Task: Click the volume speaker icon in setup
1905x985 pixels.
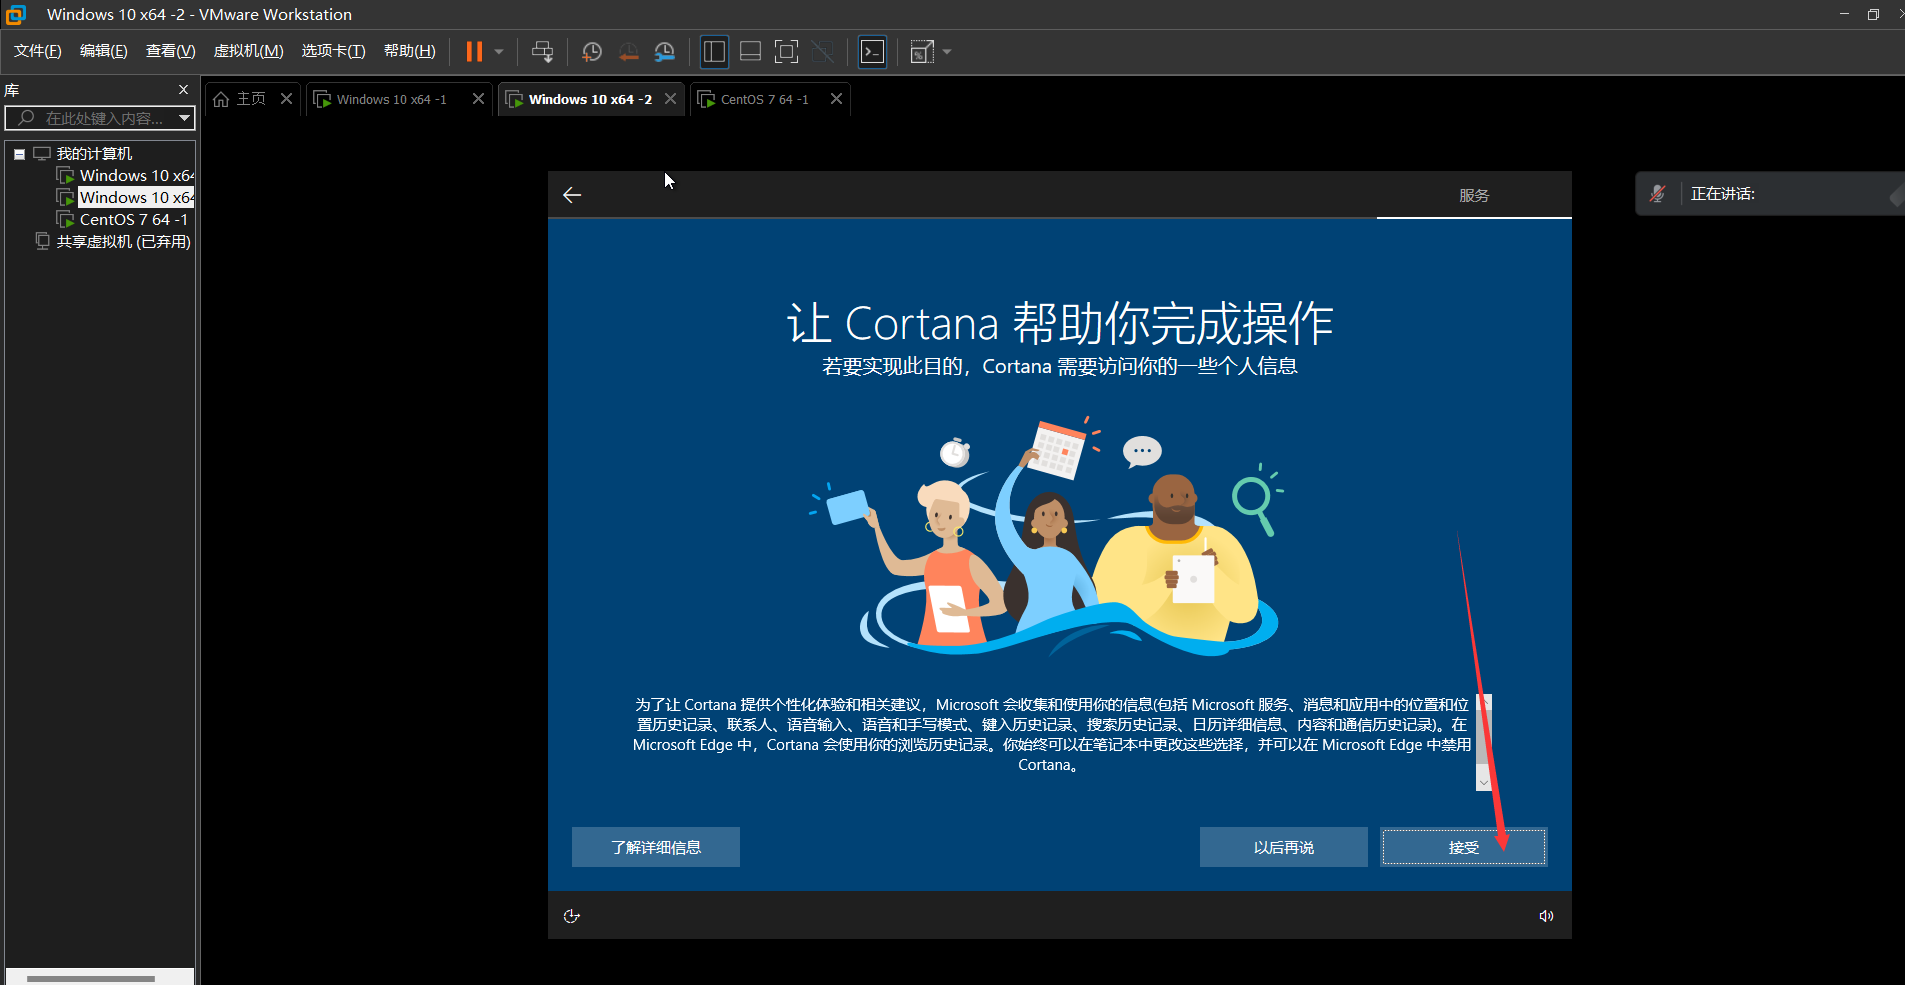Action: point(1546,916)
